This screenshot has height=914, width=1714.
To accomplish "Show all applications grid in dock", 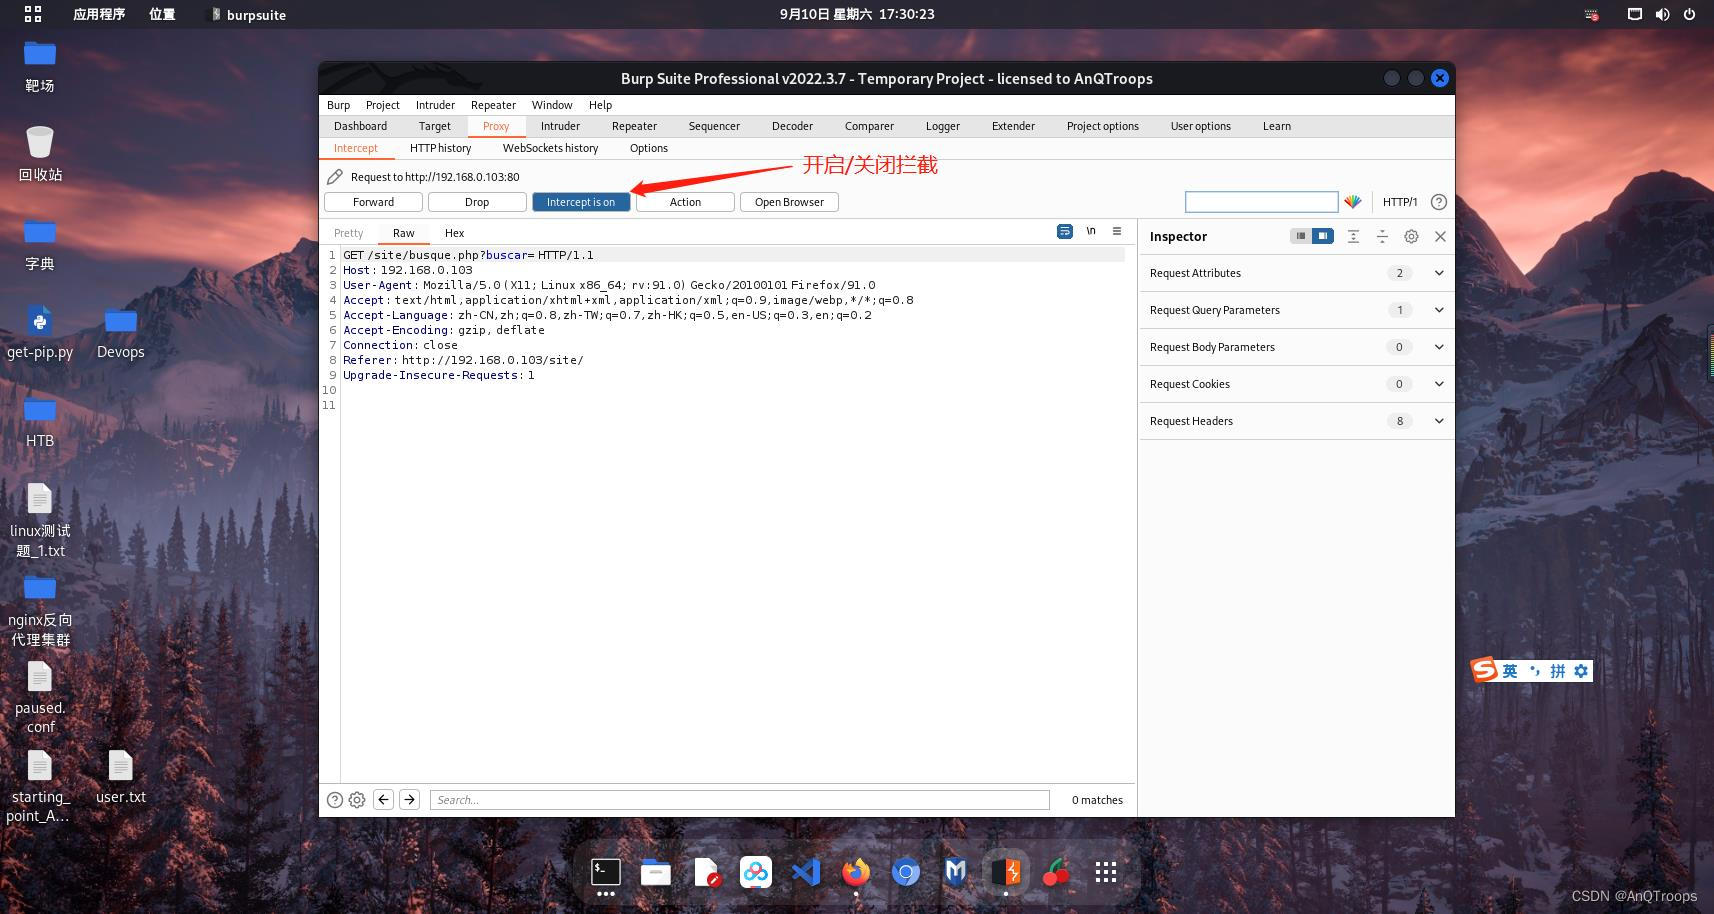I will (1105, 873).
